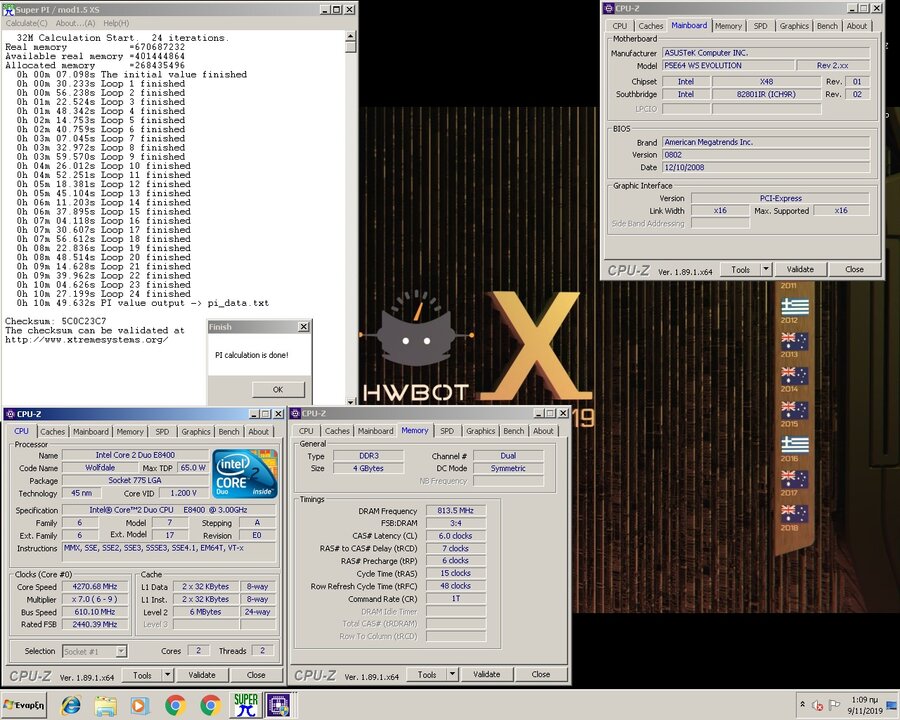Open Memory tab in CPU window

coord(130,431)
